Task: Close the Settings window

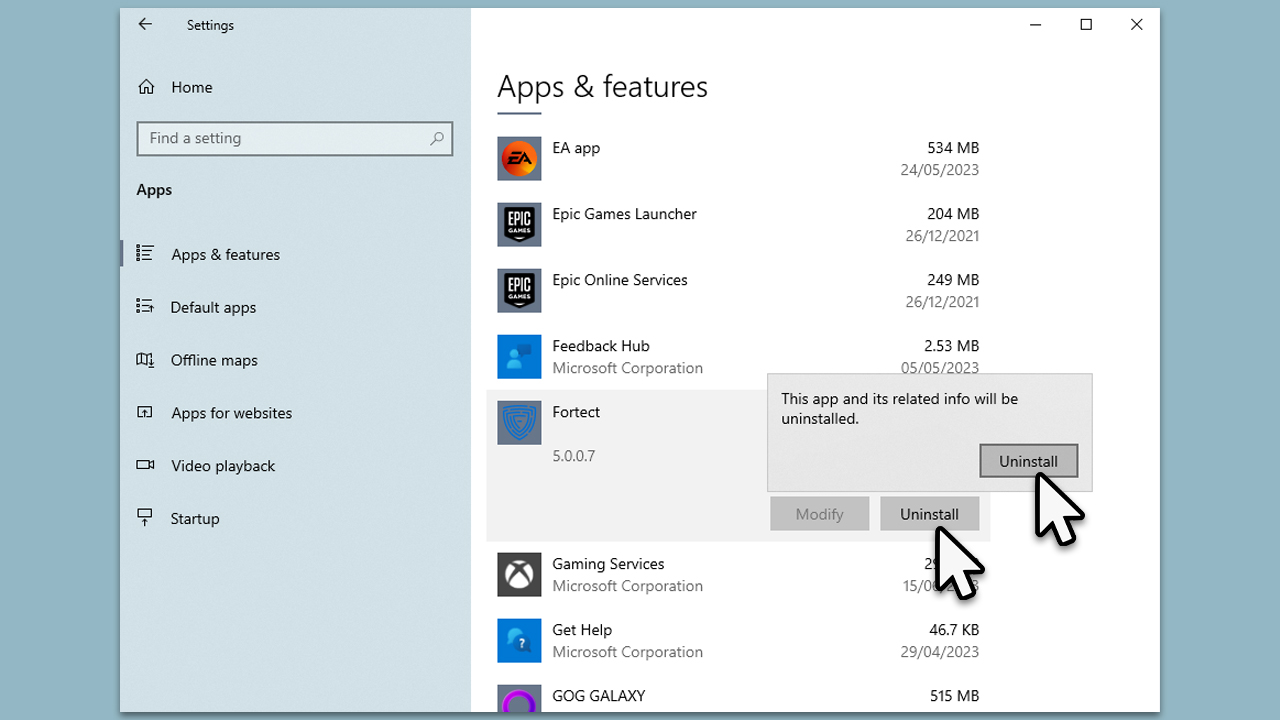Action: 1136,25
